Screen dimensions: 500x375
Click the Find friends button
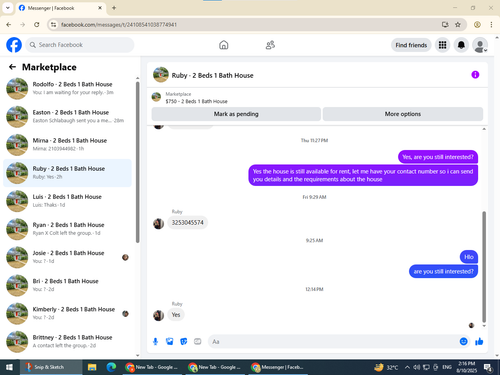click(411, 45)
